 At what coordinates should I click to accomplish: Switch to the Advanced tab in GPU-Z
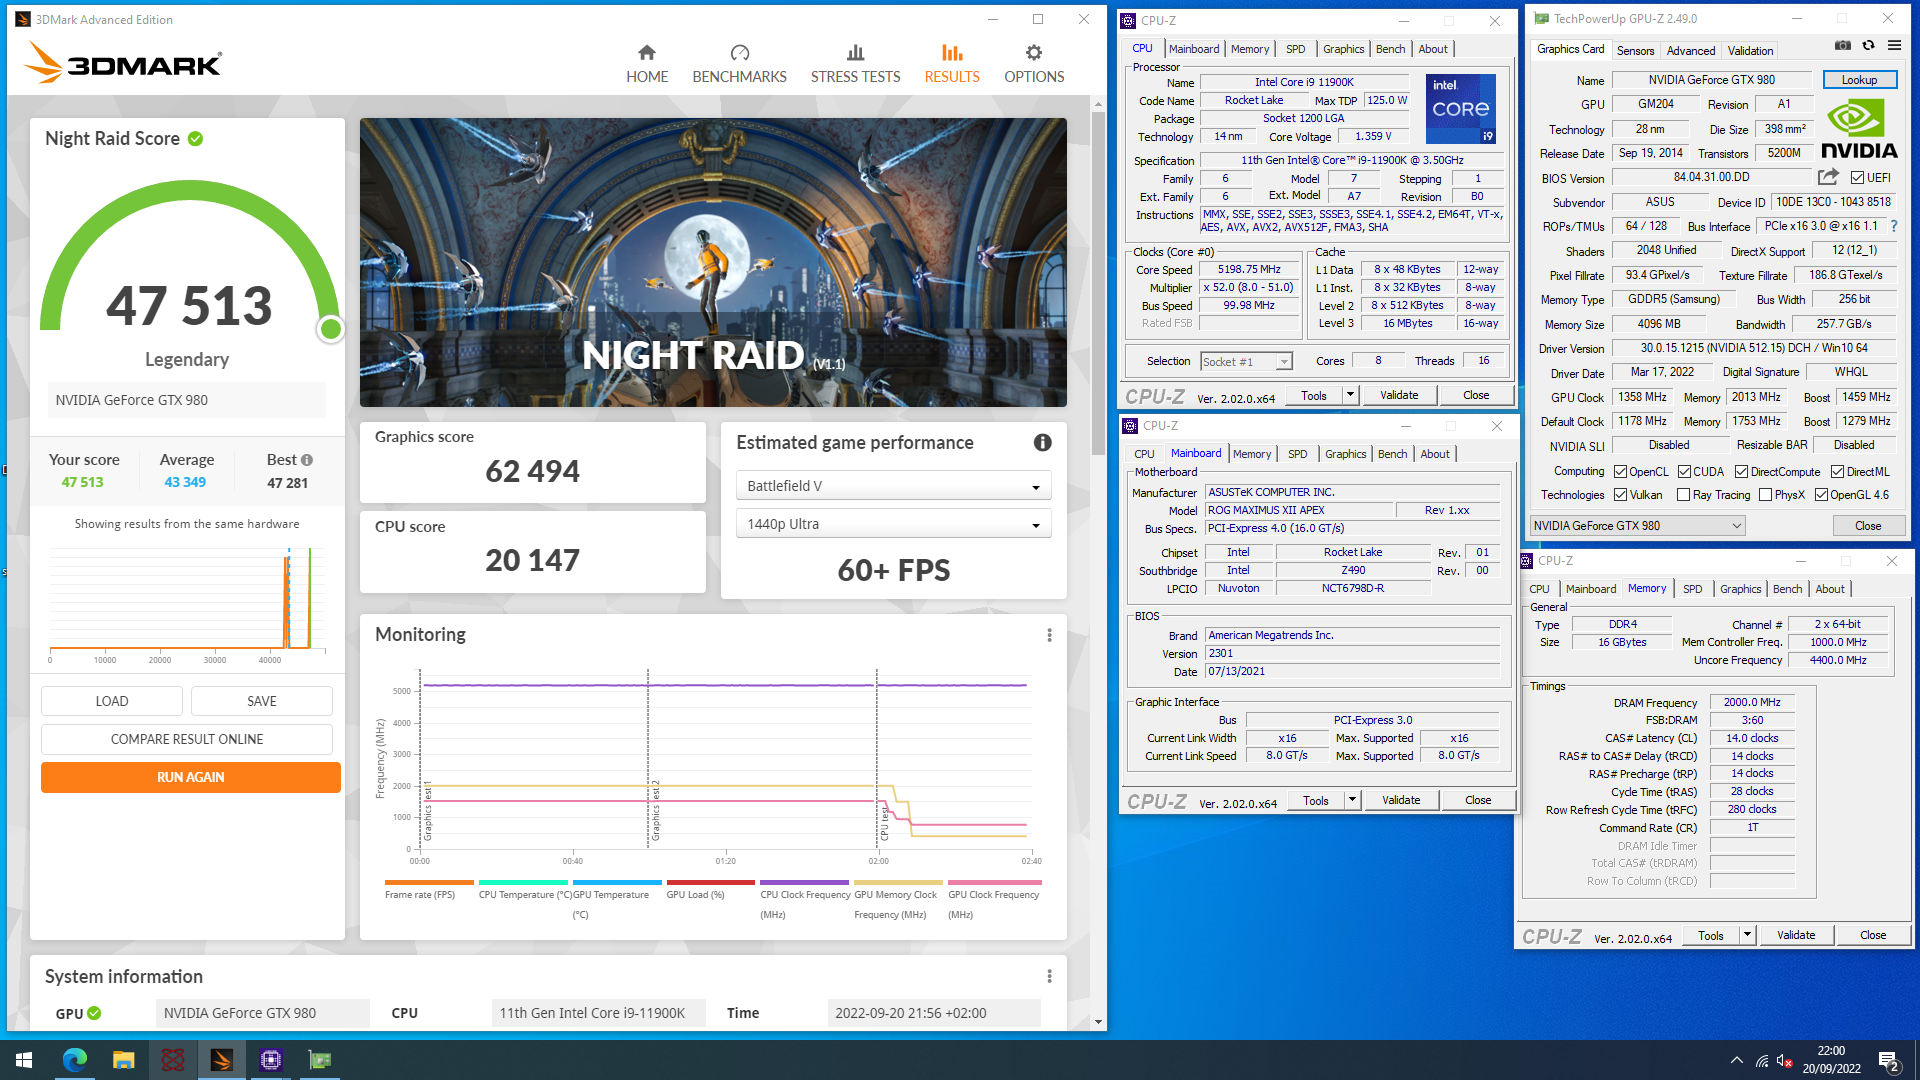pos(1691,50)
